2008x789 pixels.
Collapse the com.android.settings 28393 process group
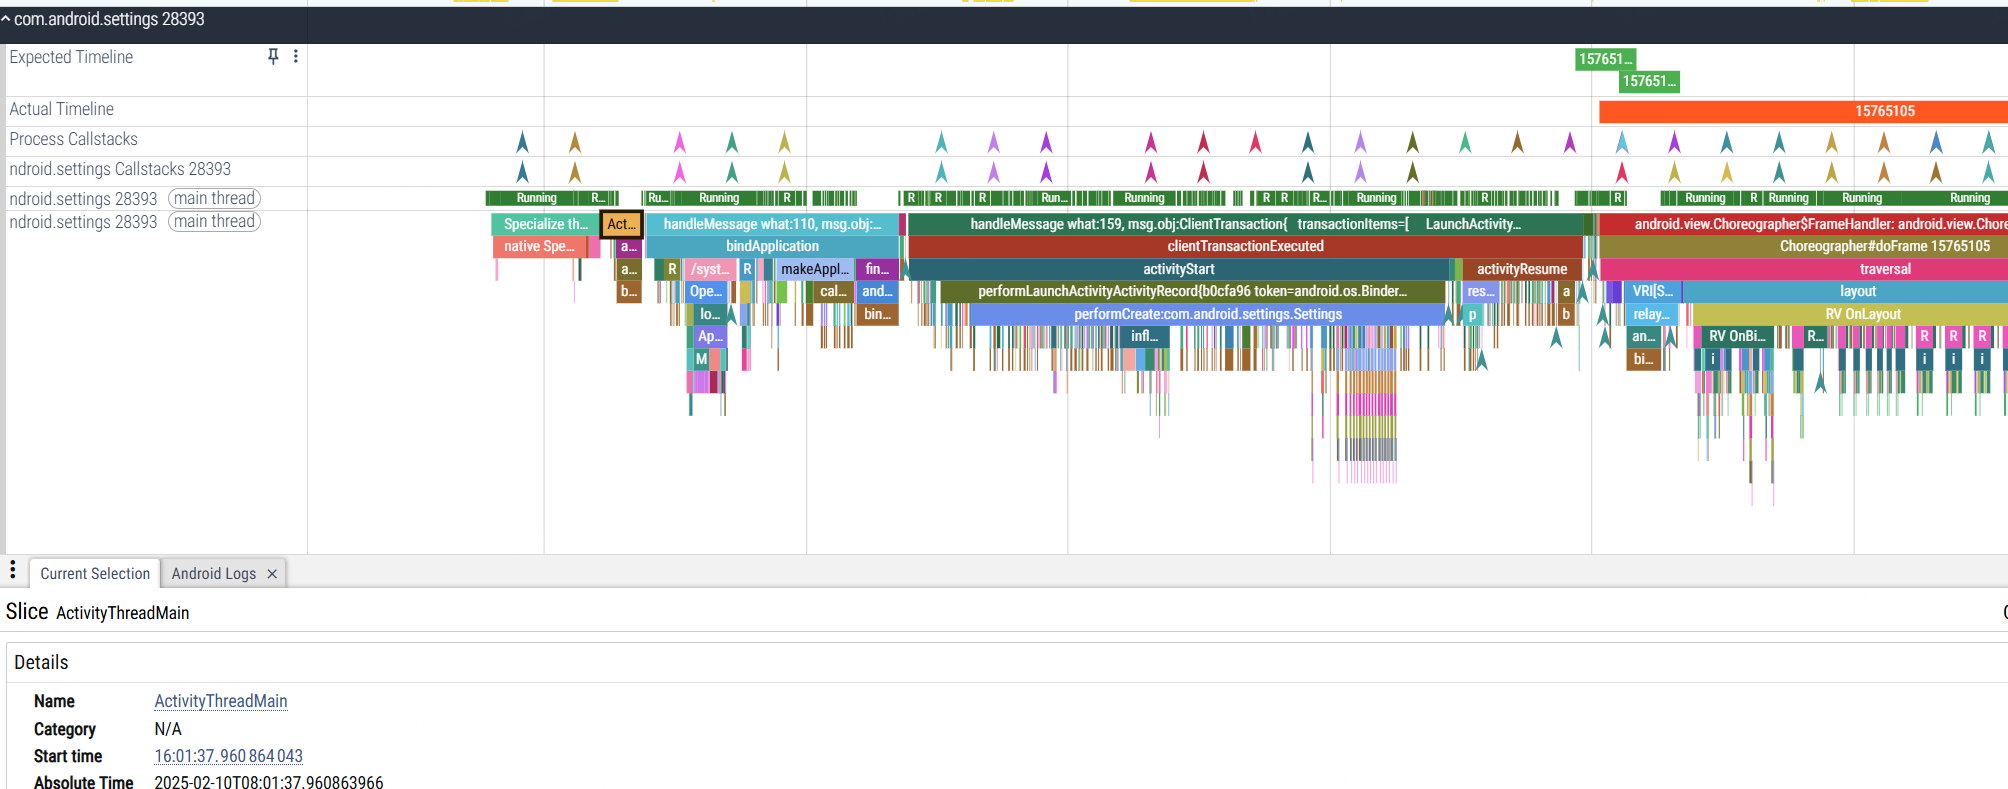tap(6, 19)
